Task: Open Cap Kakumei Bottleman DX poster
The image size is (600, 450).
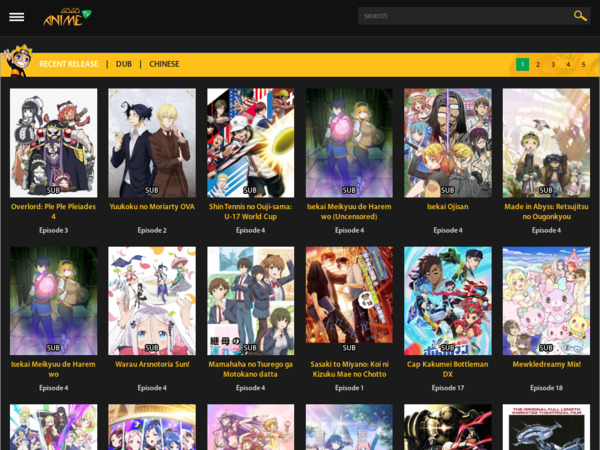Action: pyautogui.click(x=448, y=300)
